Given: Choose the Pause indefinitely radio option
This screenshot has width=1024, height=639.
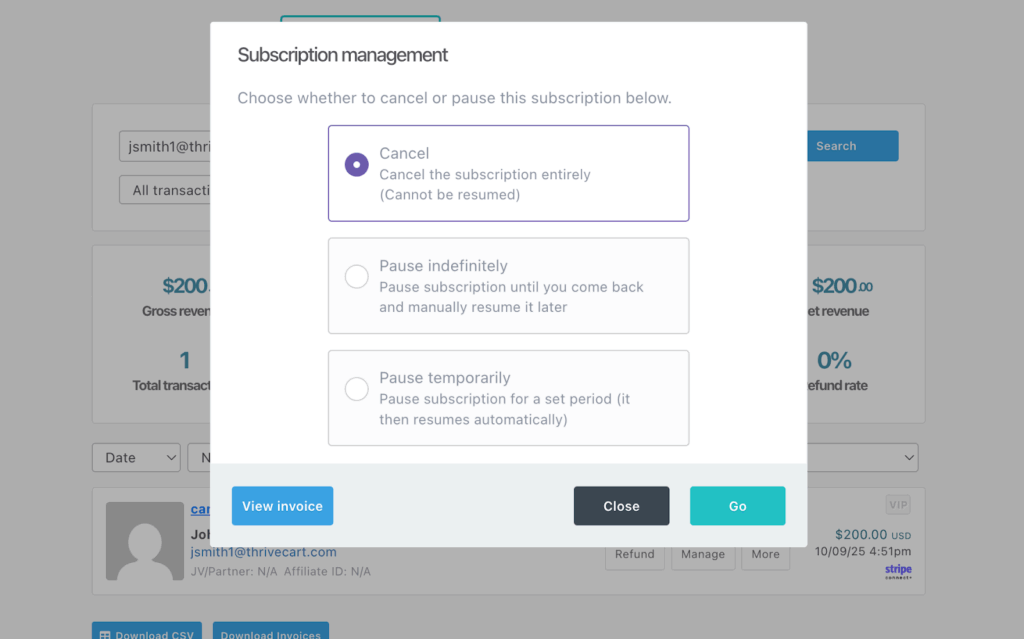Looking at the screenshot, I should (x=356, y=277).
